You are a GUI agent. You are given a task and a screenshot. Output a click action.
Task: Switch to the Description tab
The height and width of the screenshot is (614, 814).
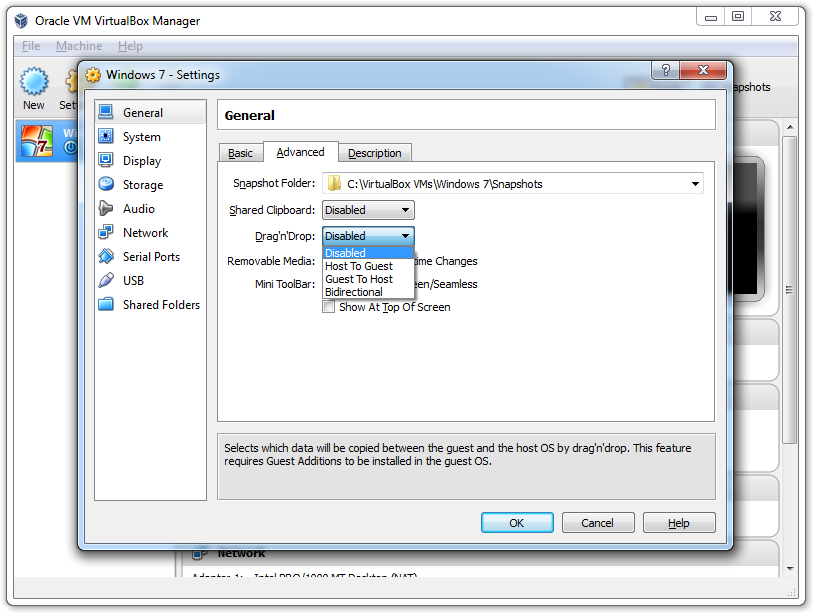[375, 153]
